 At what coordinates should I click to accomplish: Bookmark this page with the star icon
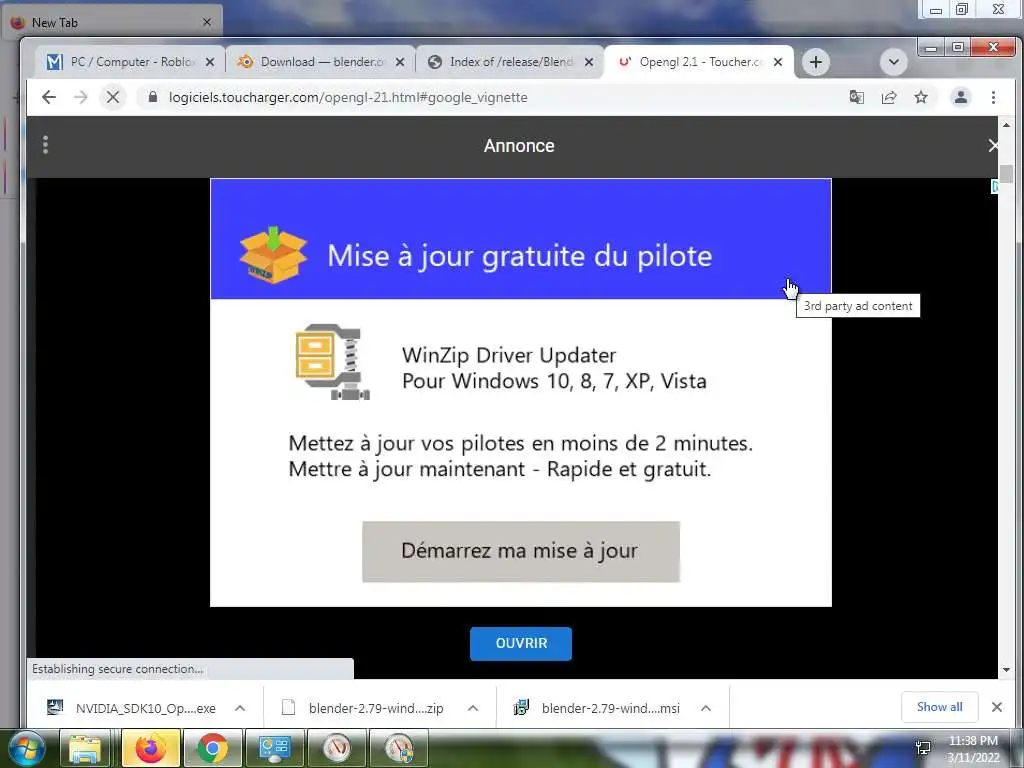tap(921, 97)
